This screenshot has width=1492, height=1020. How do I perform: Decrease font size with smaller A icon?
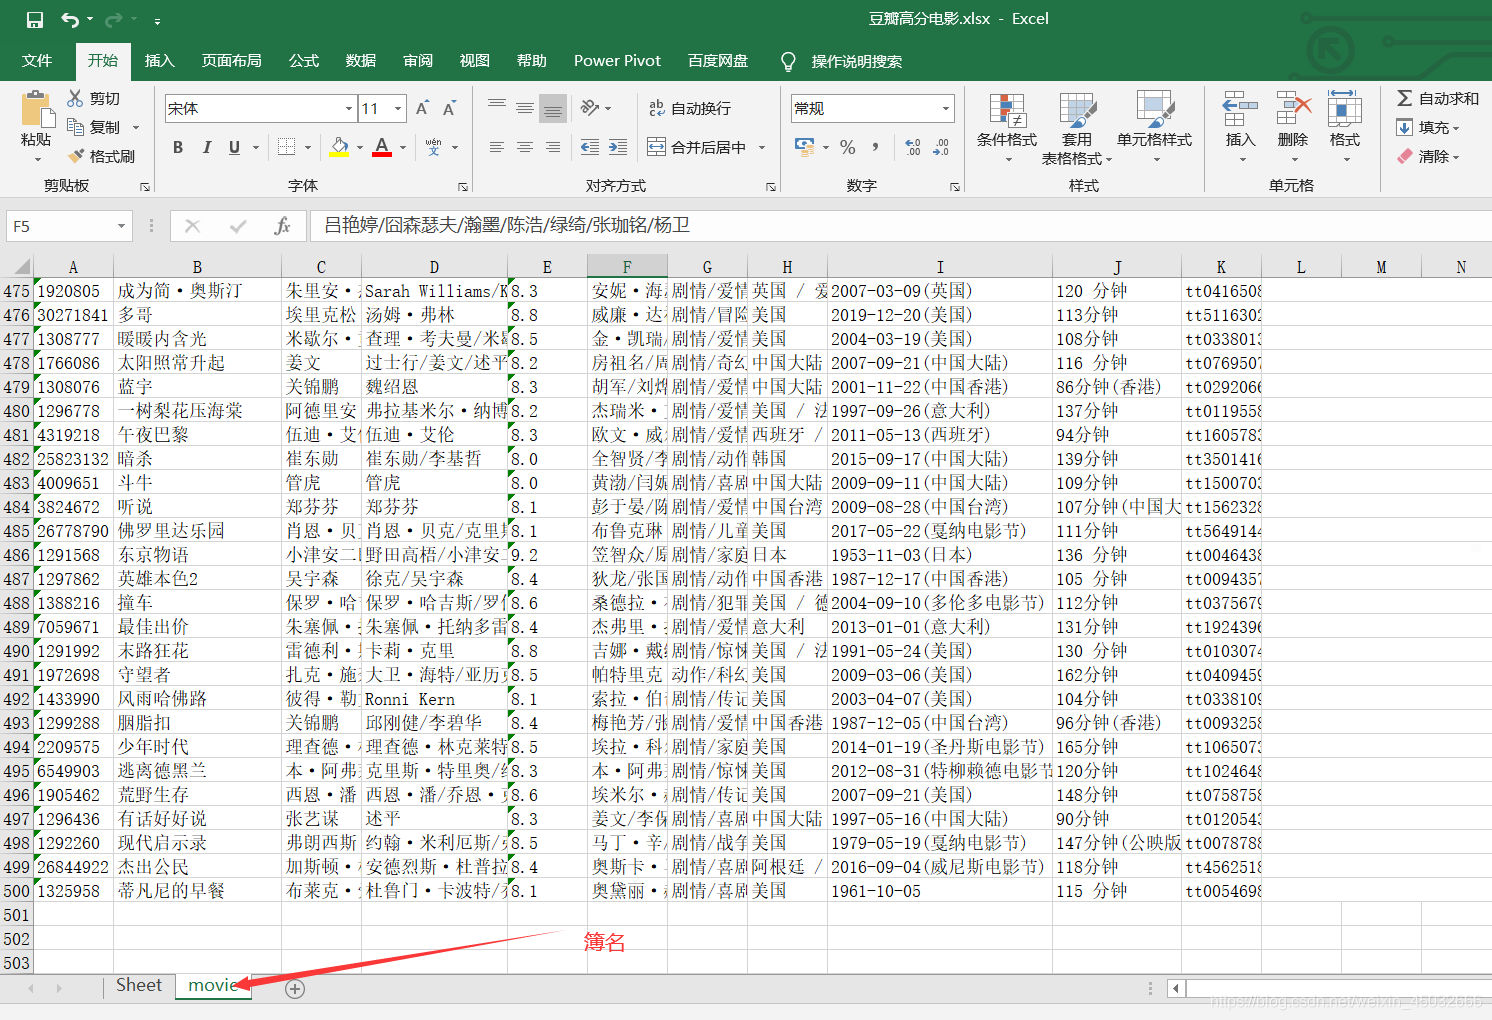[x=450, y=108]
